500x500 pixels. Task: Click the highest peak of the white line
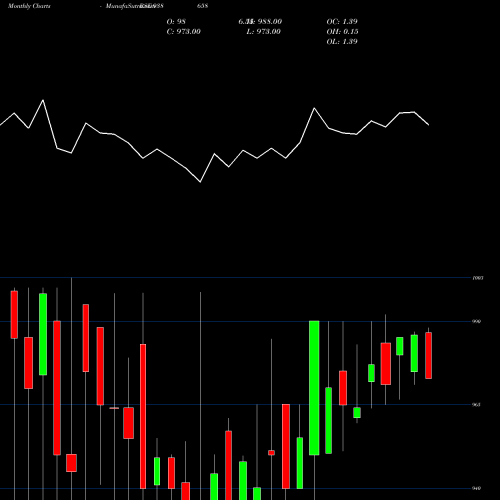43,100
